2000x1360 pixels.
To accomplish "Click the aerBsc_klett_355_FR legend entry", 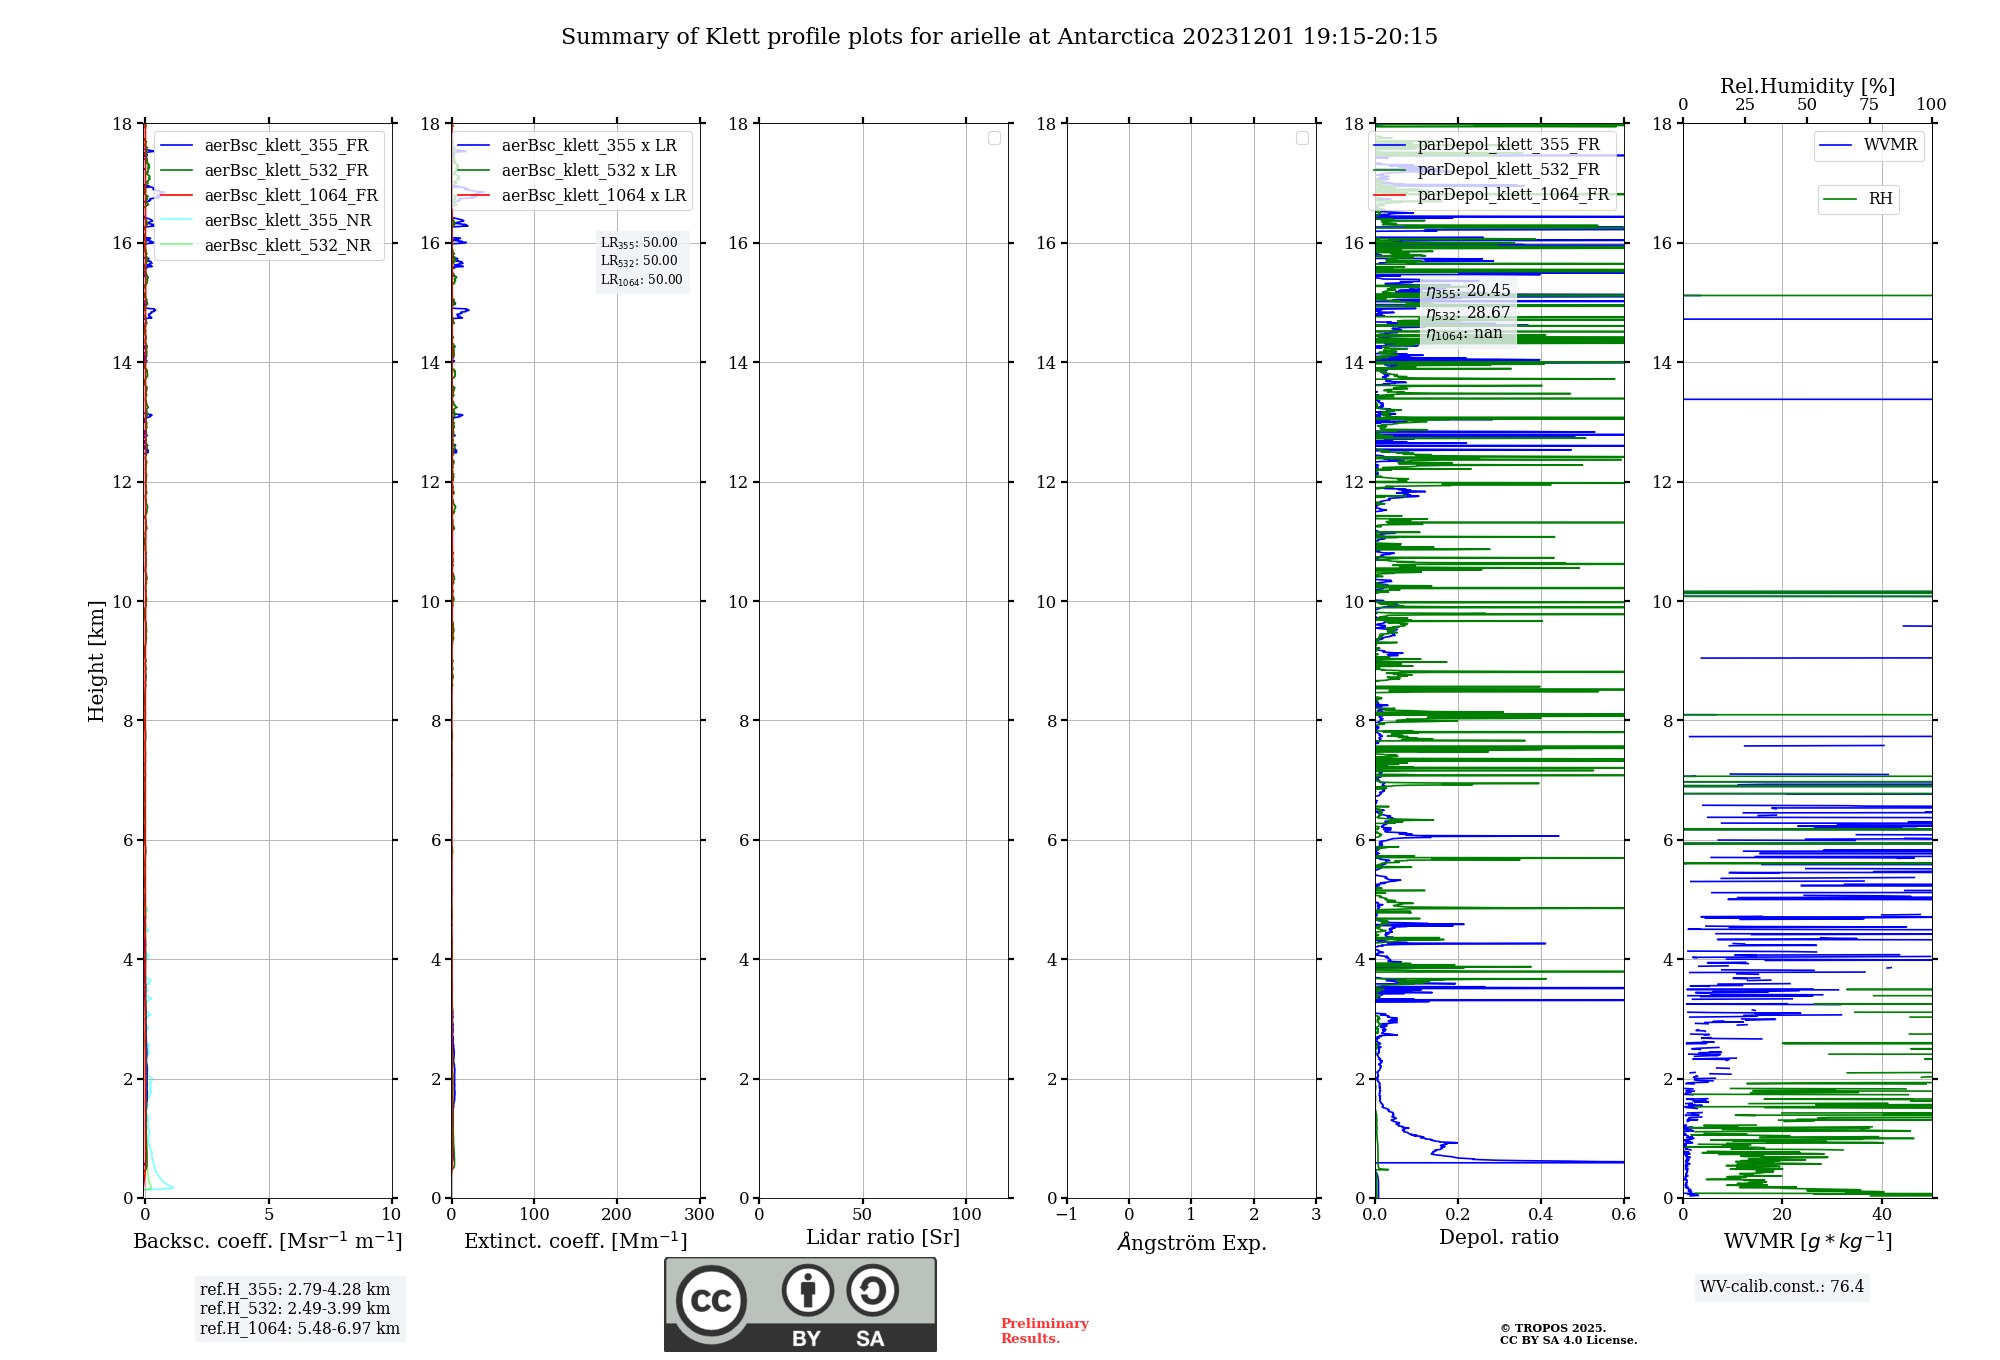I will pyautogui.click(x=286, y=145).
